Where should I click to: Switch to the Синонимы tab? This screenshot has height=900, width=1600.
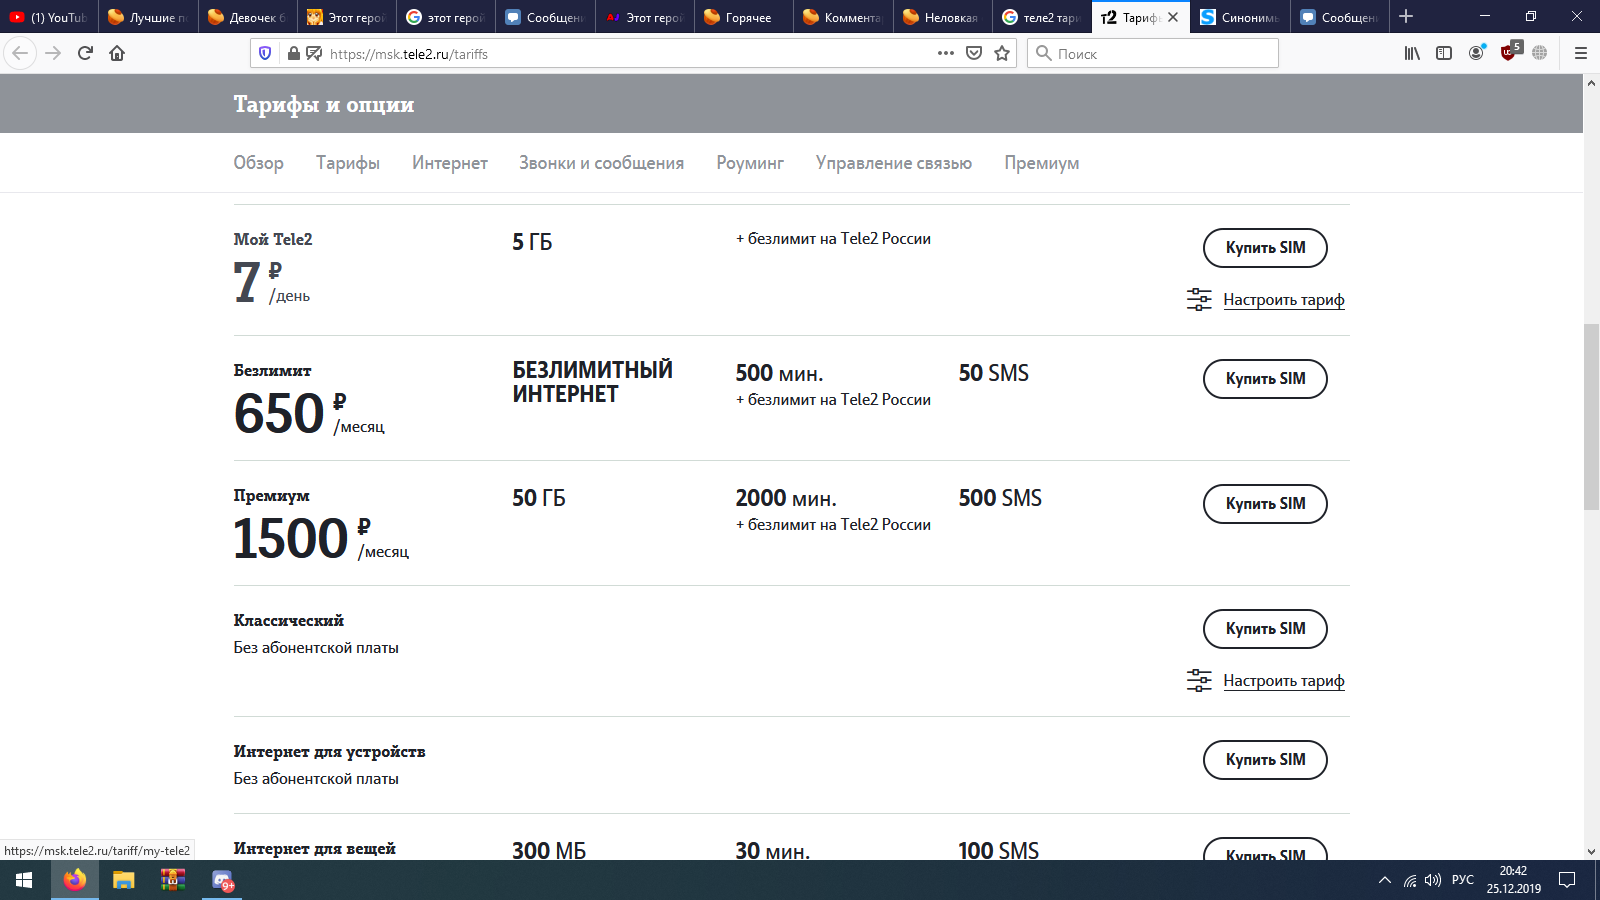(x=1240, y=17)
